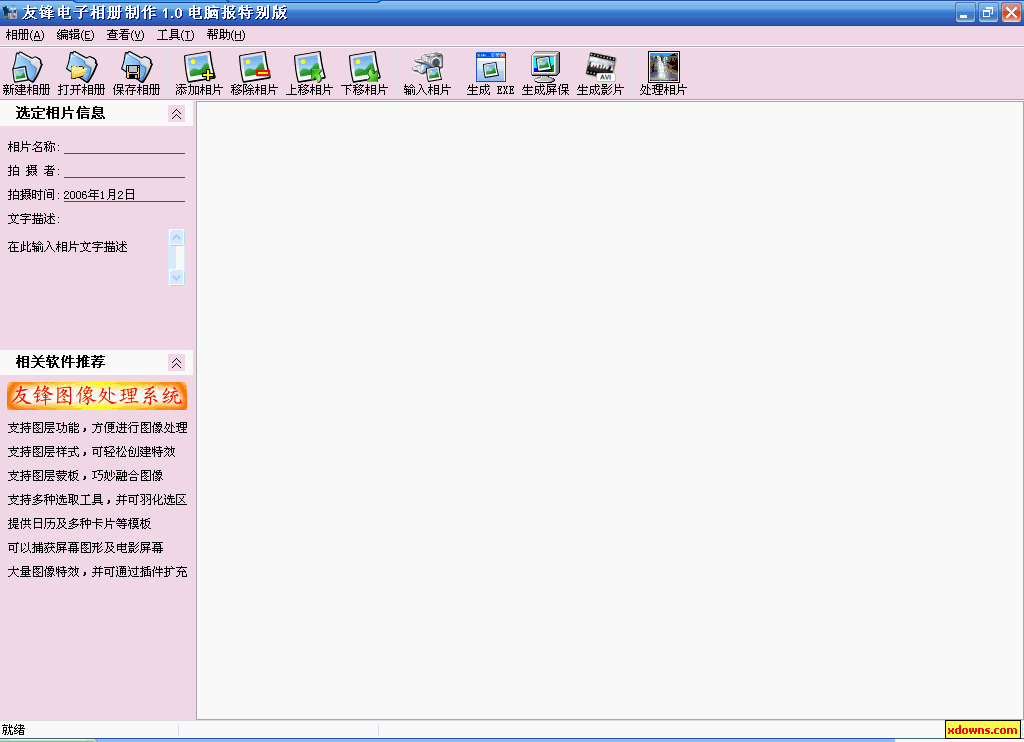Click the 新建相册 (new album) toolbar icon
Image resolution: width=1024 pixels, height=742 pixels.
coord(26,74)
